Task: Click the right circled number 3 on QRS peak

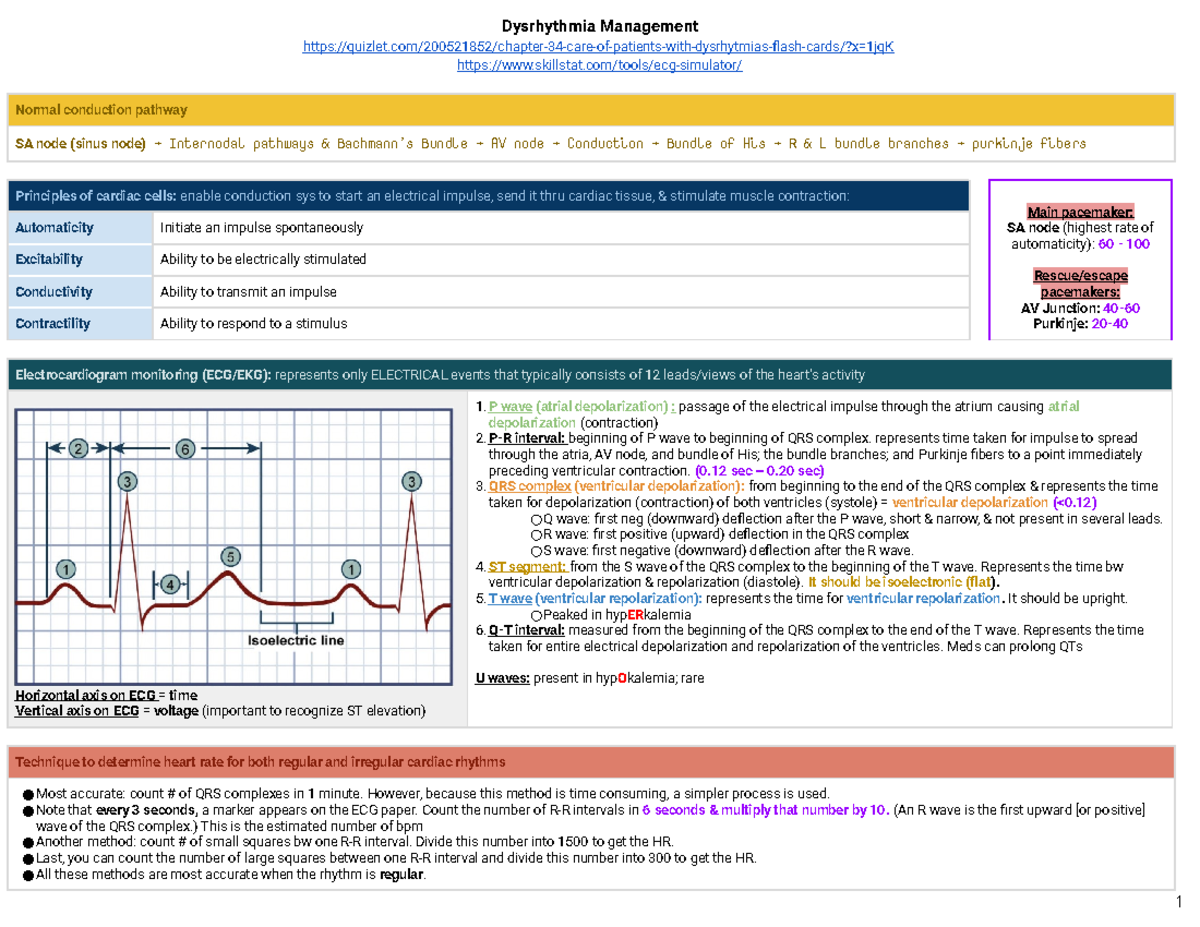Action: click(x=411, y=482)
